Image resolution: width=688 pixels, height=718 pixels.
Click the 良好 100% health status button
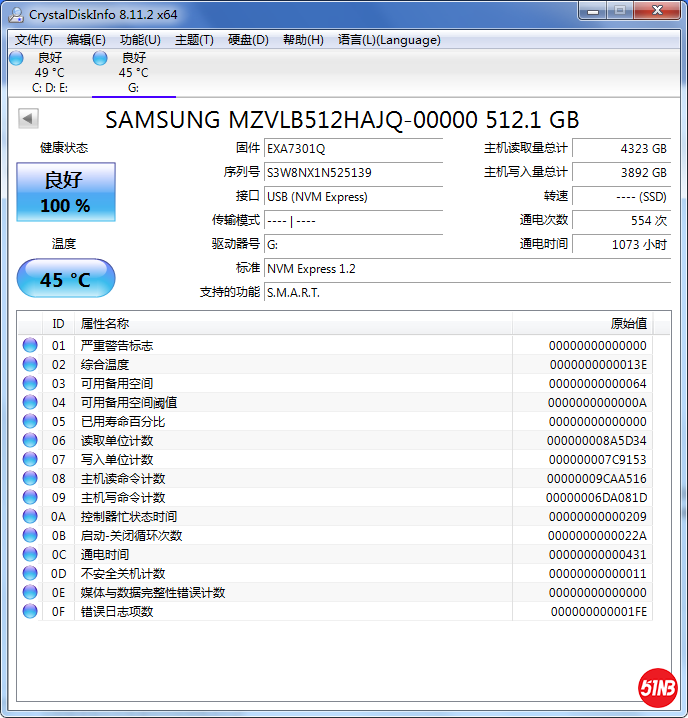[66, 193]
